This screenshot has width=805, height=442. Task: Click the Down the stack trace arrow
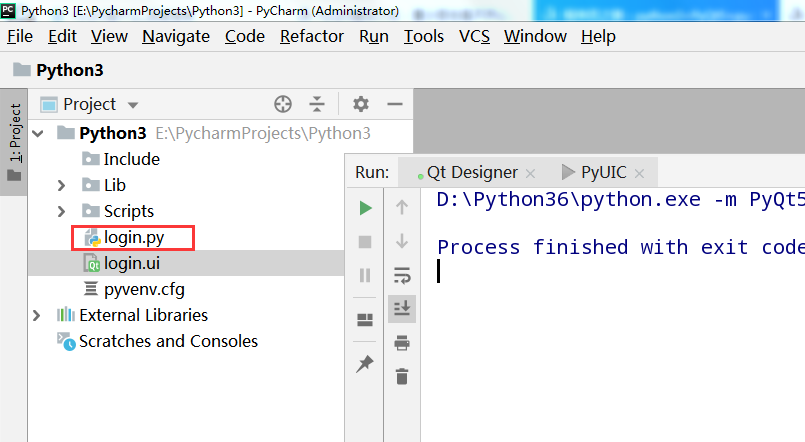[x=402, y=241]
